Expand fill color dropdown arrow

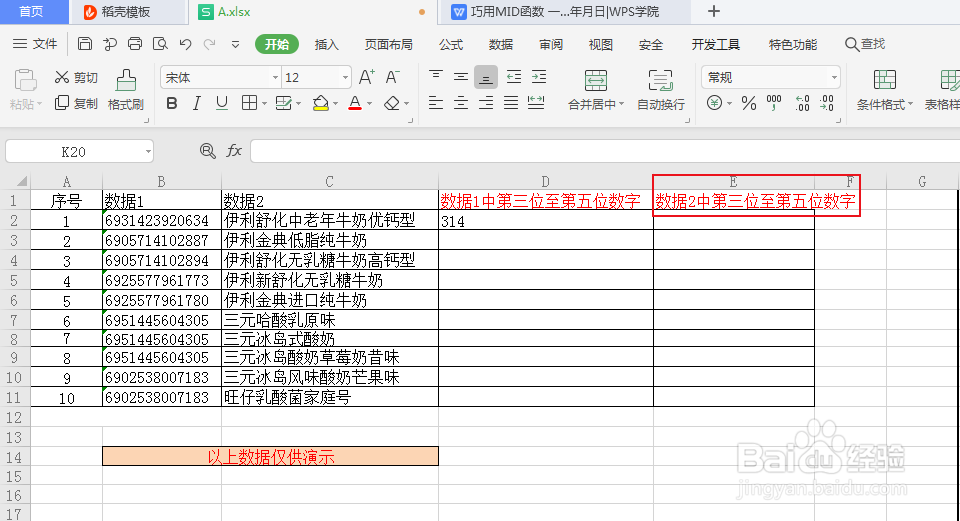tap(336, 103)
